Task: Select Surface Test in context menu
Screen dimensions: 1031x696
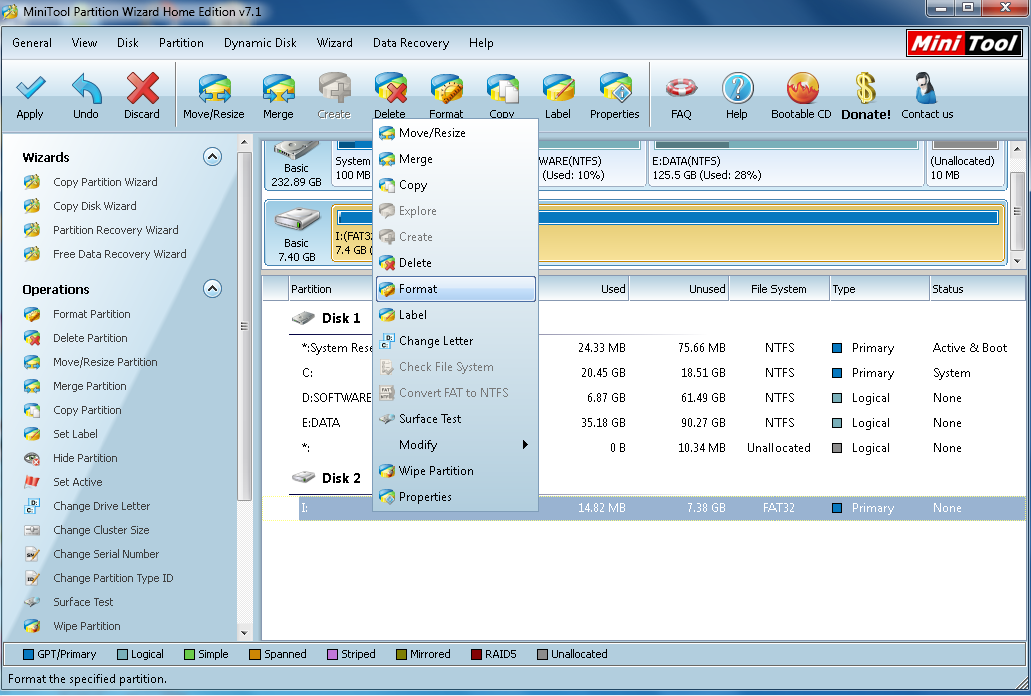Action: [x=456, y=419]
